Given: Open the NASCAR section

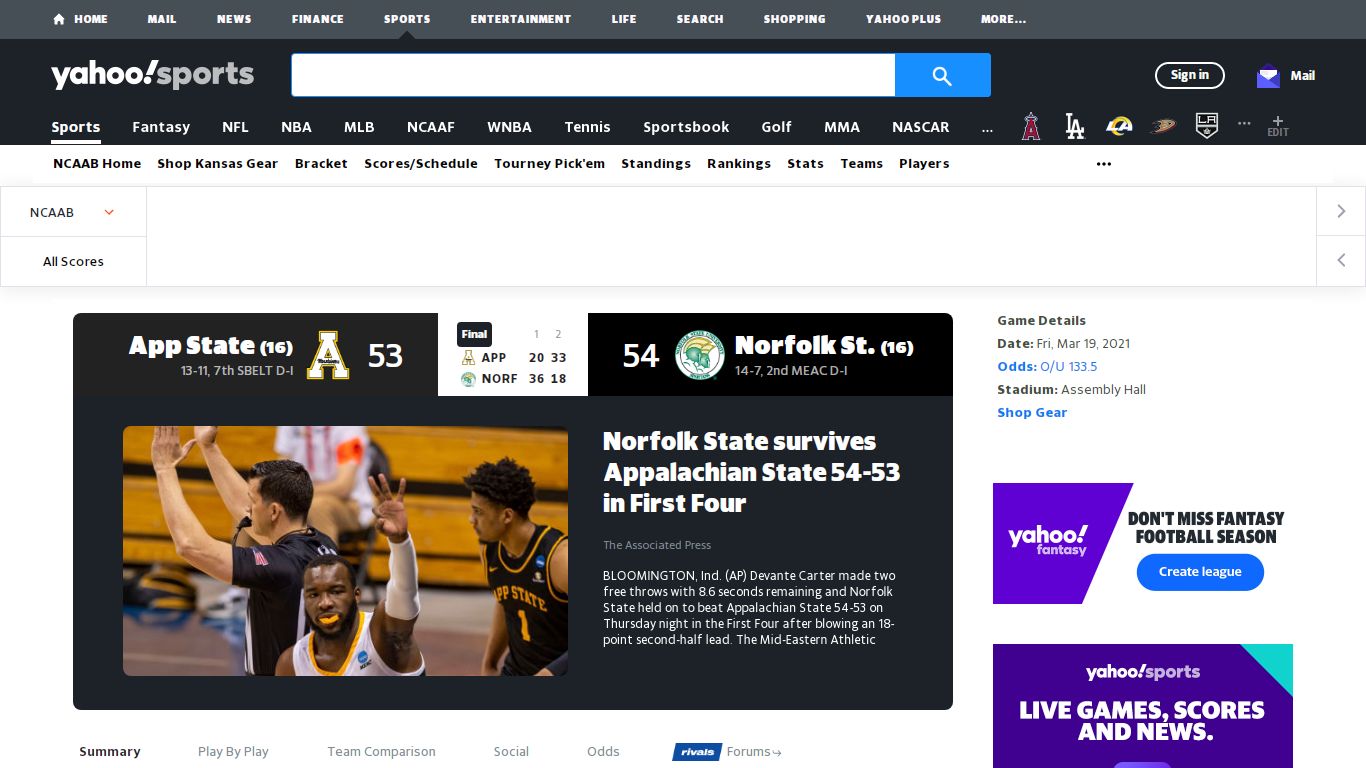Looking at the screenshot, I should (x=921, y=127).
